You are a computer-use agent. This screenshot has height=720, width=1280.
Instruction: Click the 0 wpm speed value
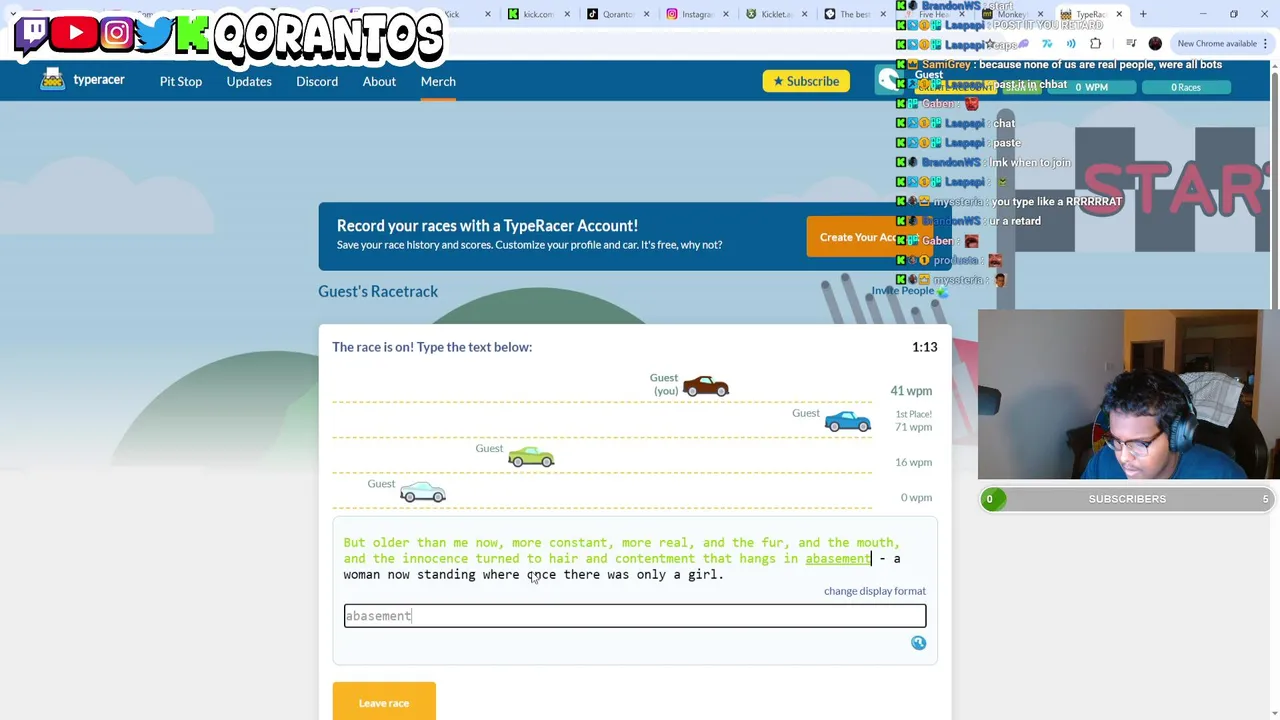pyautogui.click(x=916, y=497)
